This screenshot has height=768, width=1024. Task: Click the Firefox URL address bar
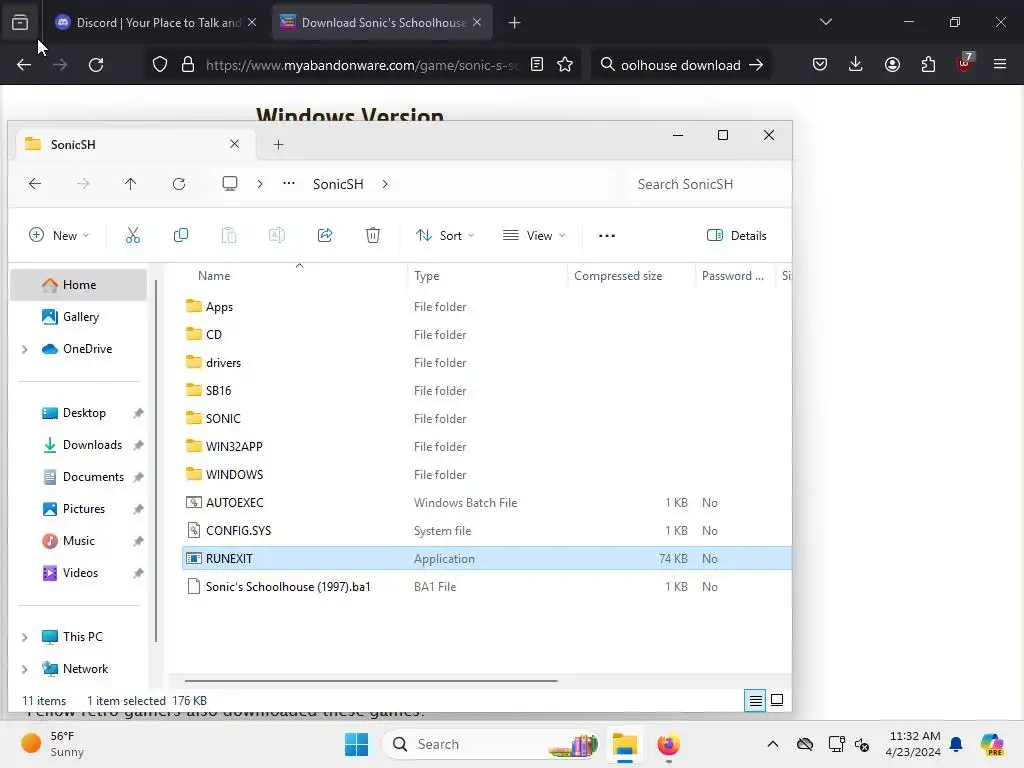pos(361,65)
